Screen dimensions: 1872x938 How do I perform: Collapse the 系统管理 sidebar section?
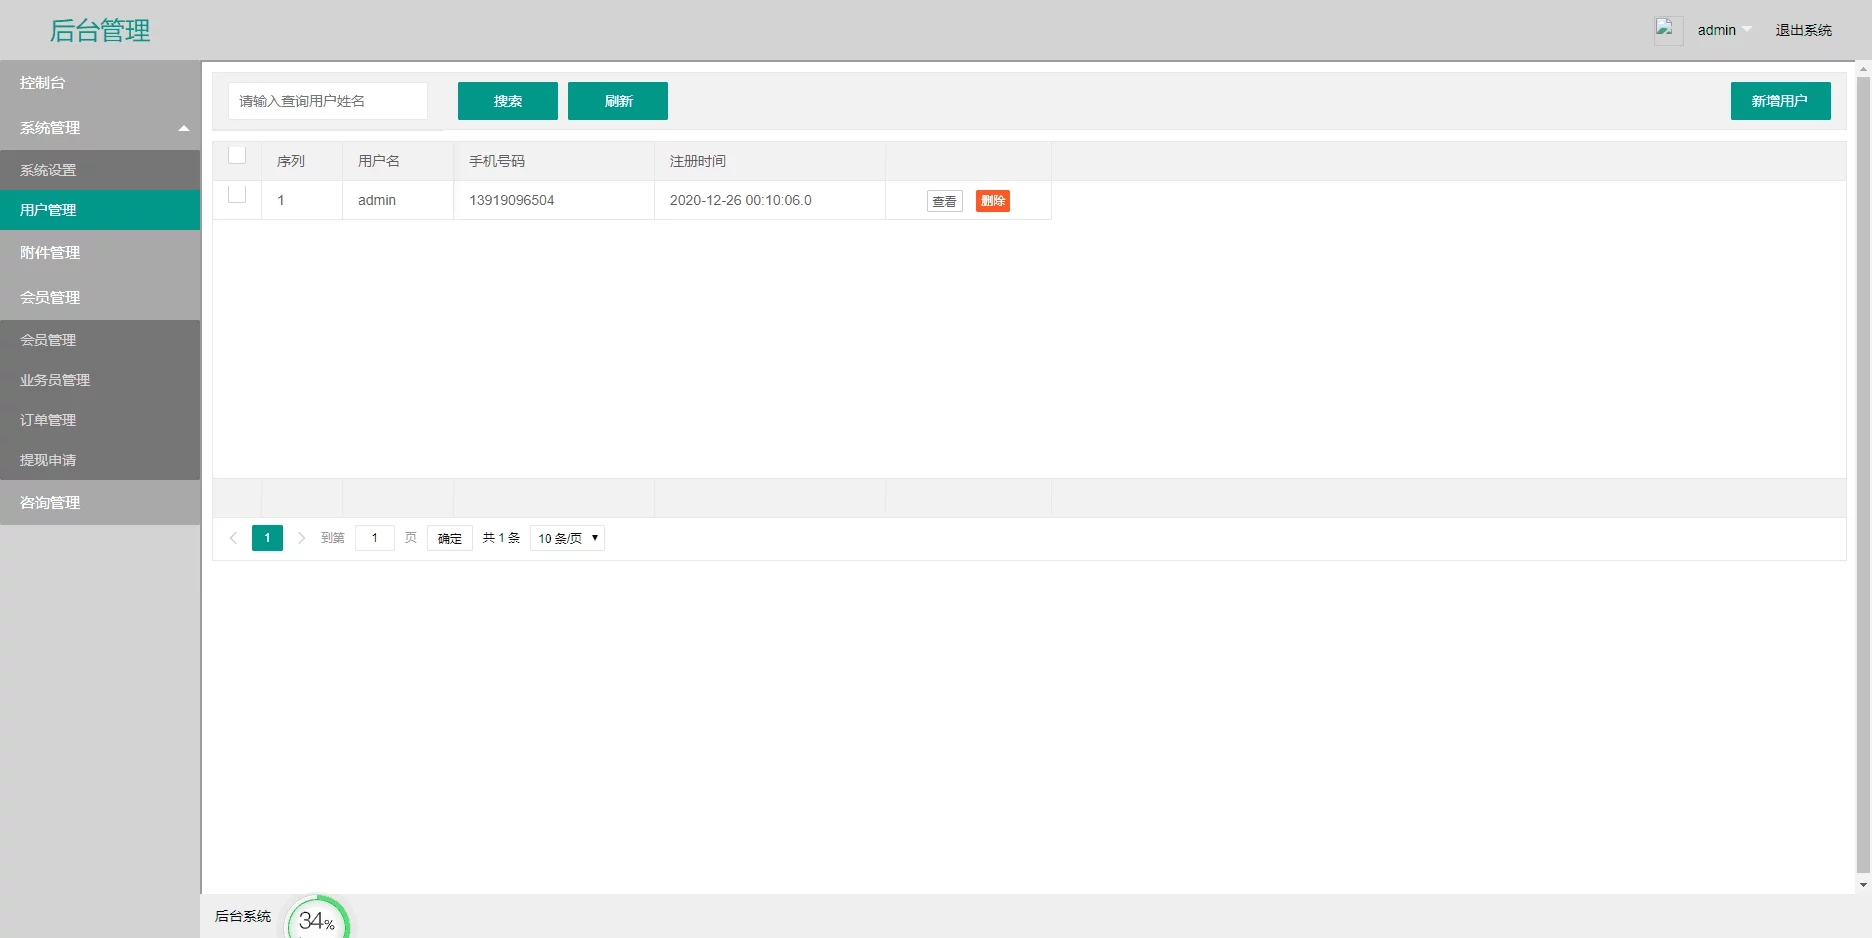tap(100, 128)
